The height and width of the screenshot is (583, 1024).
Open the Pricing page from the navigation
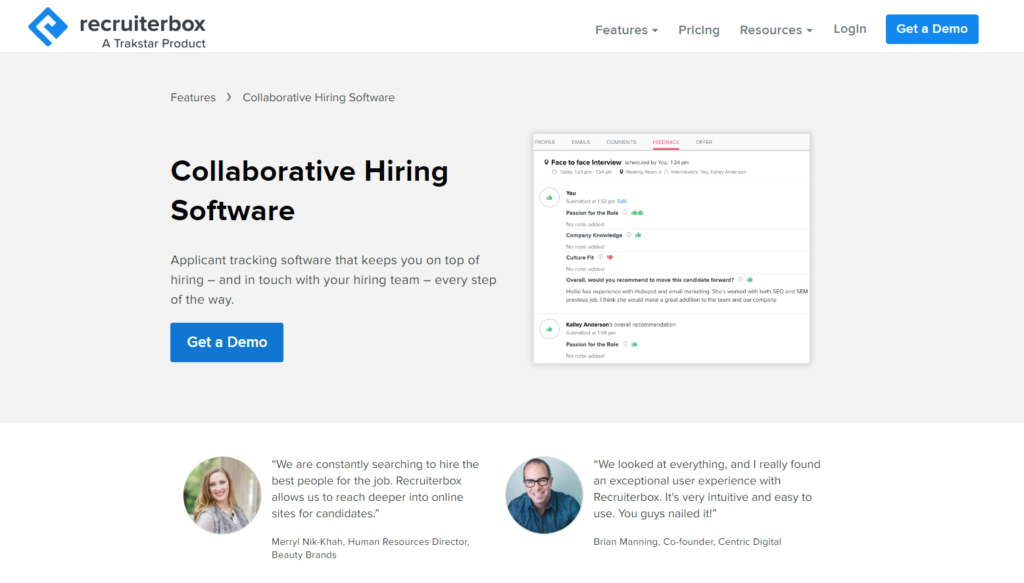pyautogui.click(x=699, y=30)
